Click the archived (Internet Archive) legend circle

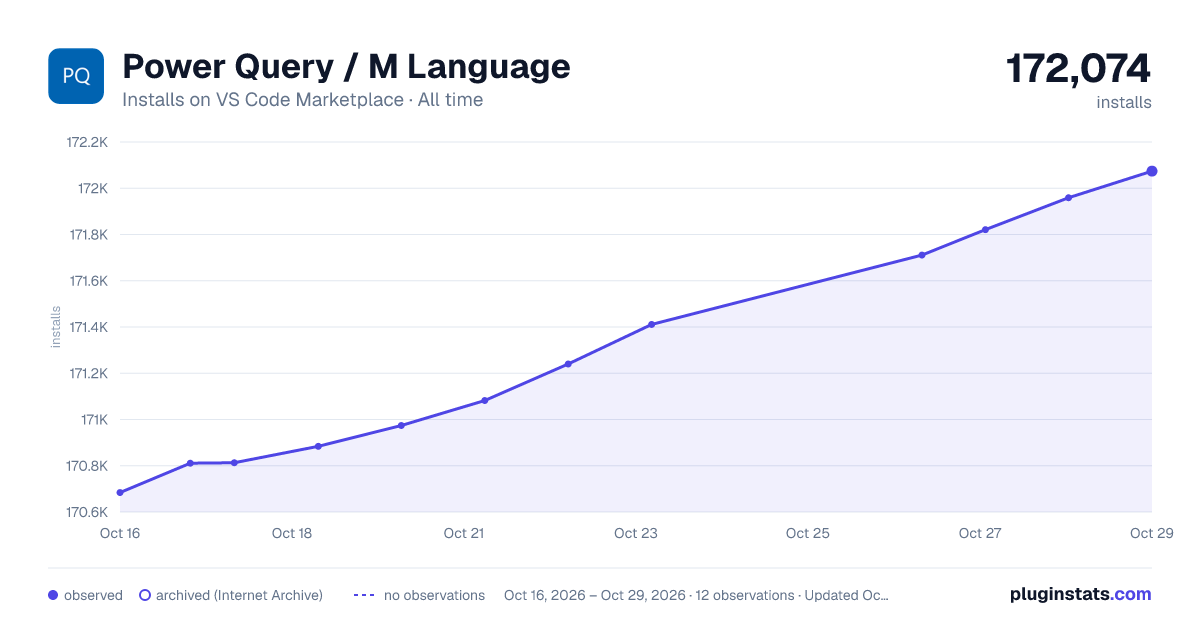[145, 595]
